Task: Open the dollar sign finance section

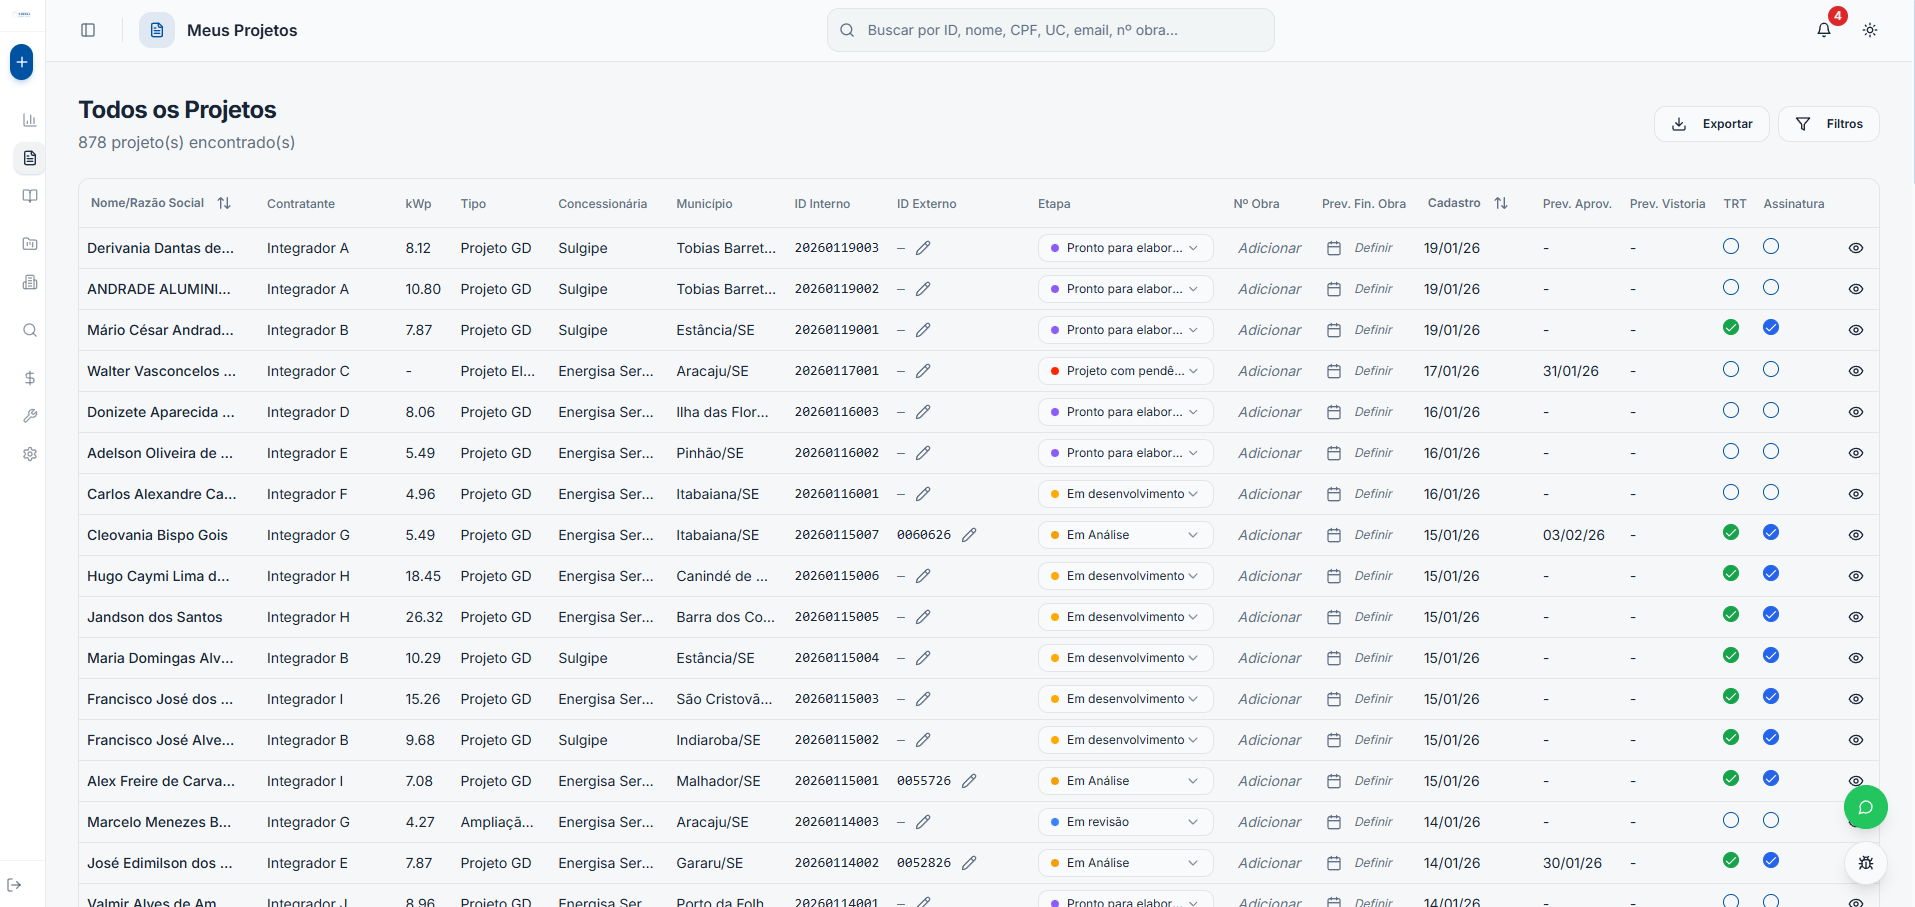Action: tap(30, 378)
